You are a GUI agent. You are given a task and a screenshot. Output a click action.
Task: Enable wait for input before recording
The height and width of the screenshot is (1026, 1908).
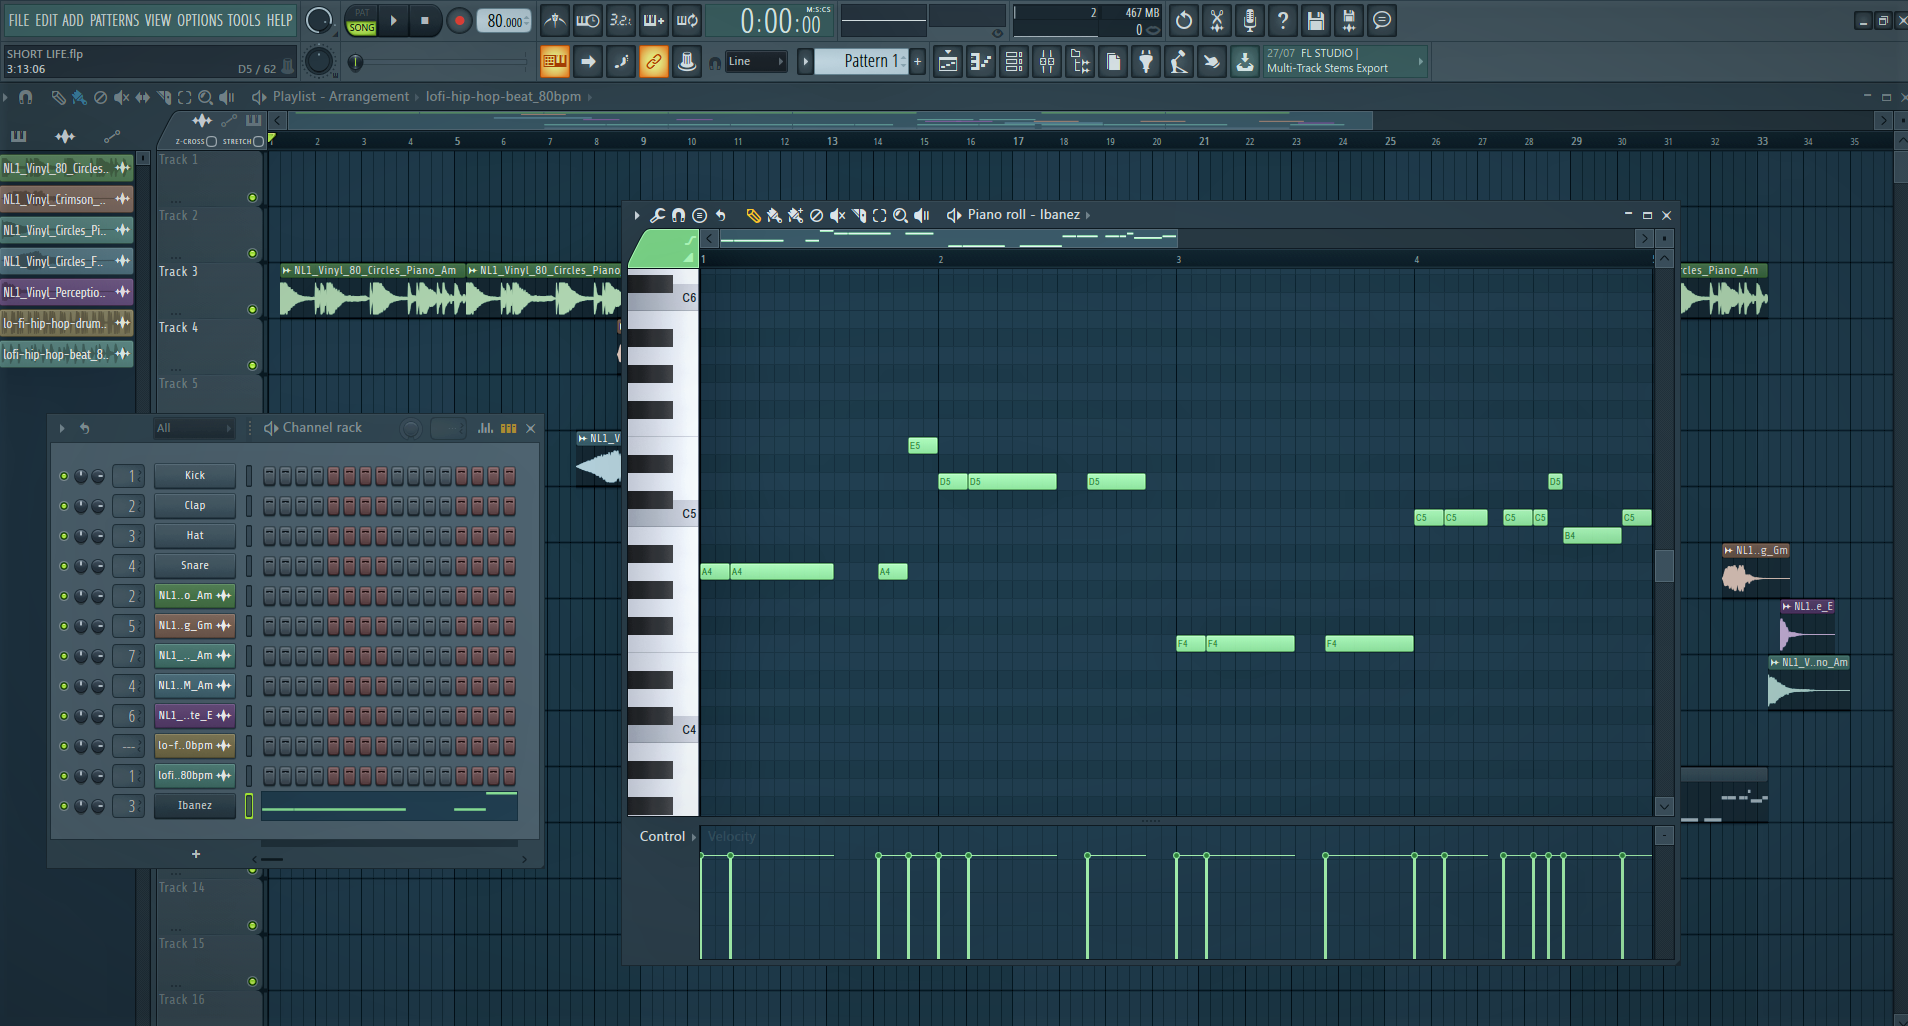588,20
